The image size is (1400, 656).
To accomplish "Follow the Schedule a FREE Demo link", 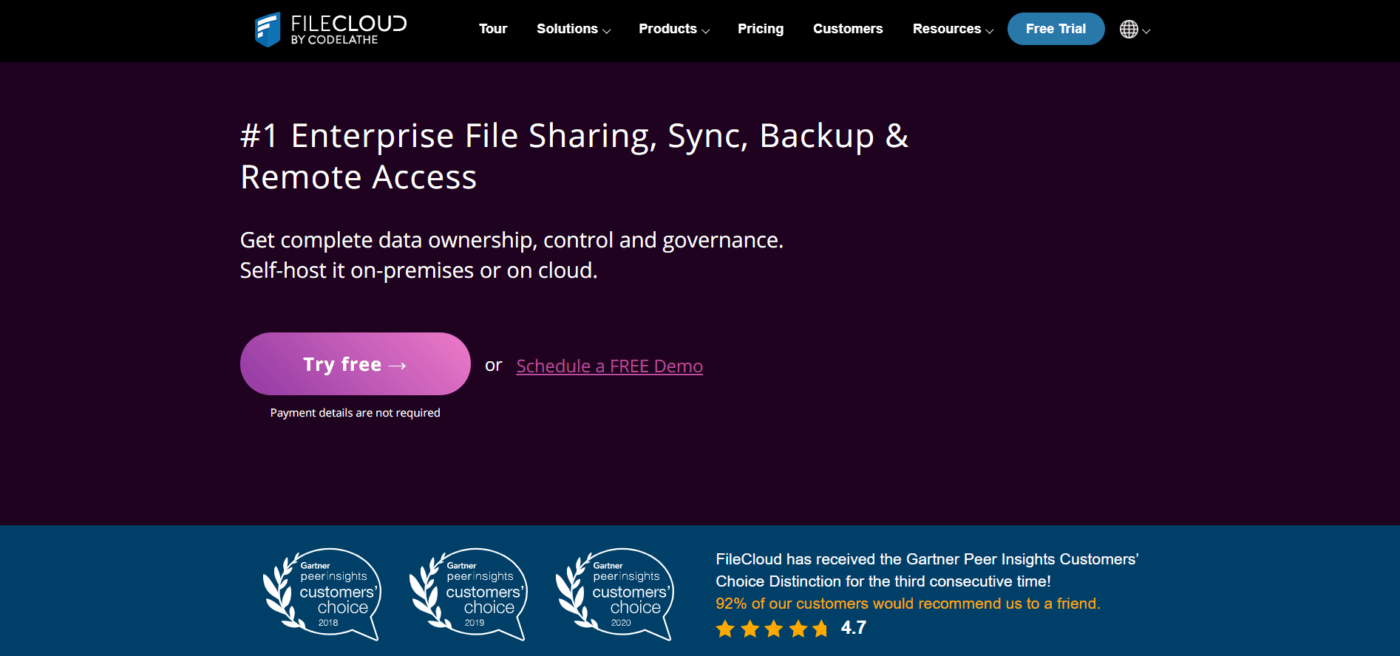I will 609,366.
